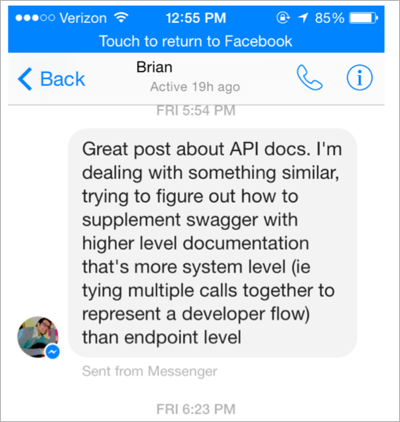Tap Brian's profile picture thumbnail

pyautogui.click(x=38, y=337)
